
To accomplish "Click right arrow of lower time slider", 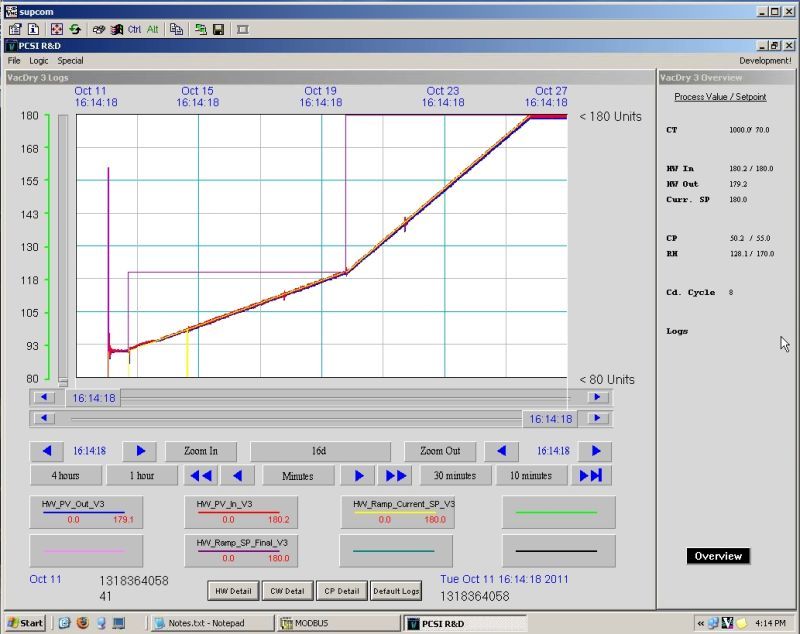I will point(597,418).
